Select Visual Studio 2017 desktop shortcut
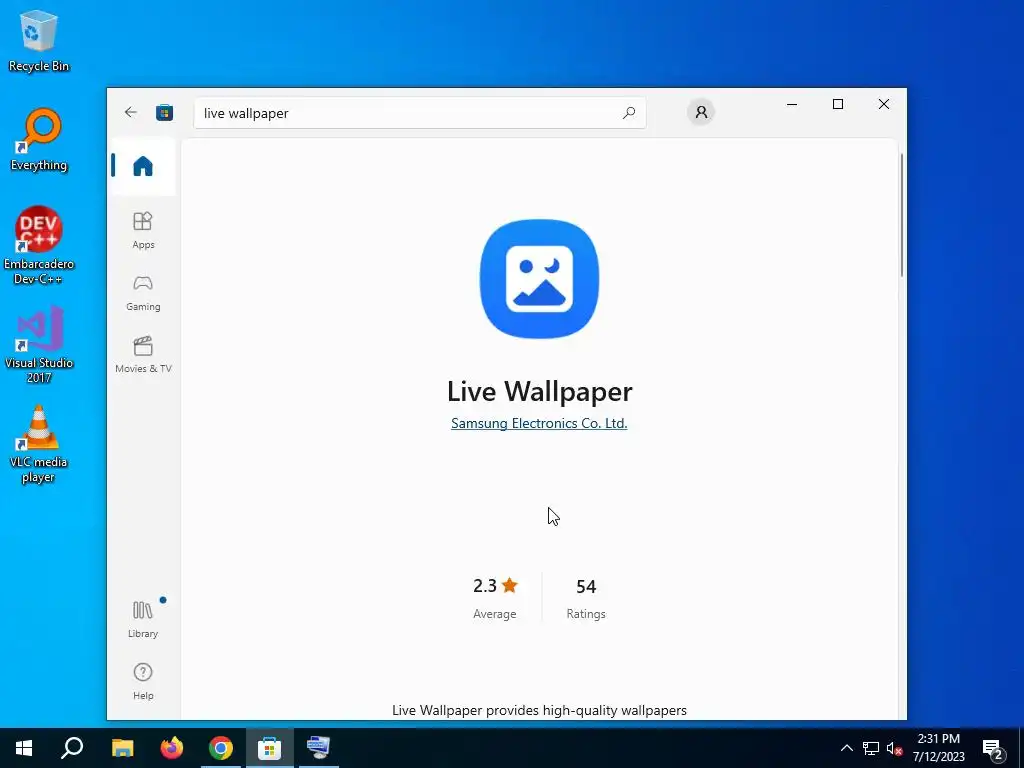Viewport: 1024px width, 768px height. pyautogui.click(x=39, y=344)
